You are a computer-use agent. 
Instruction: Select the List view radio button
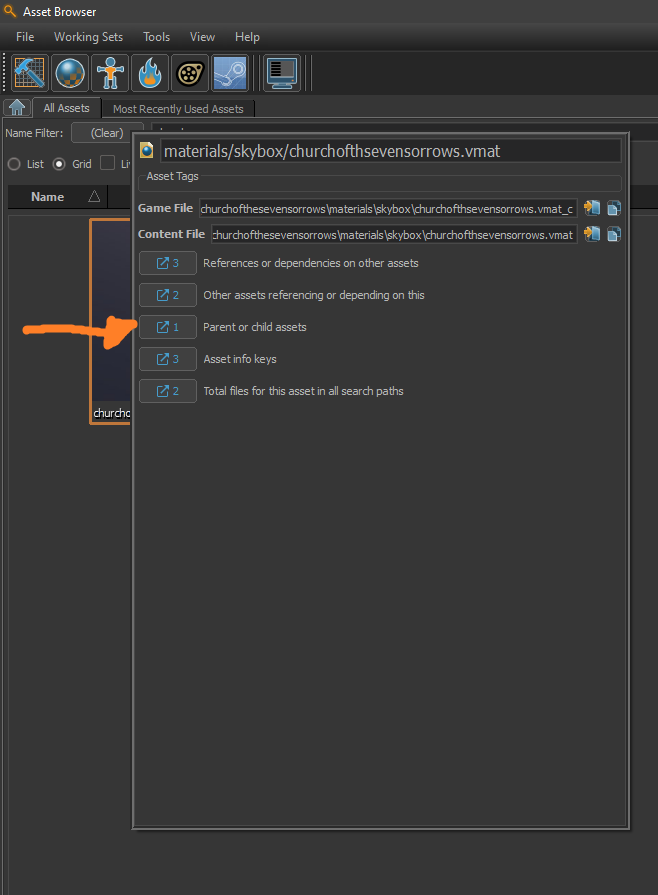click(14, 164)
